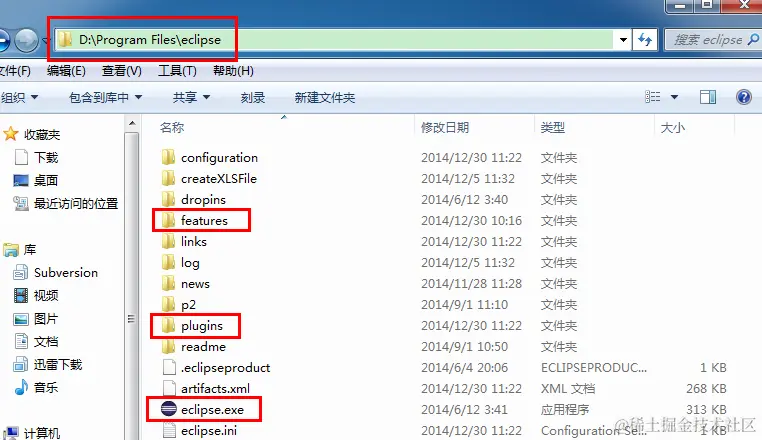Select the .eclipseproduct file icon
This screenshot has width=762, height=440.
169,367
